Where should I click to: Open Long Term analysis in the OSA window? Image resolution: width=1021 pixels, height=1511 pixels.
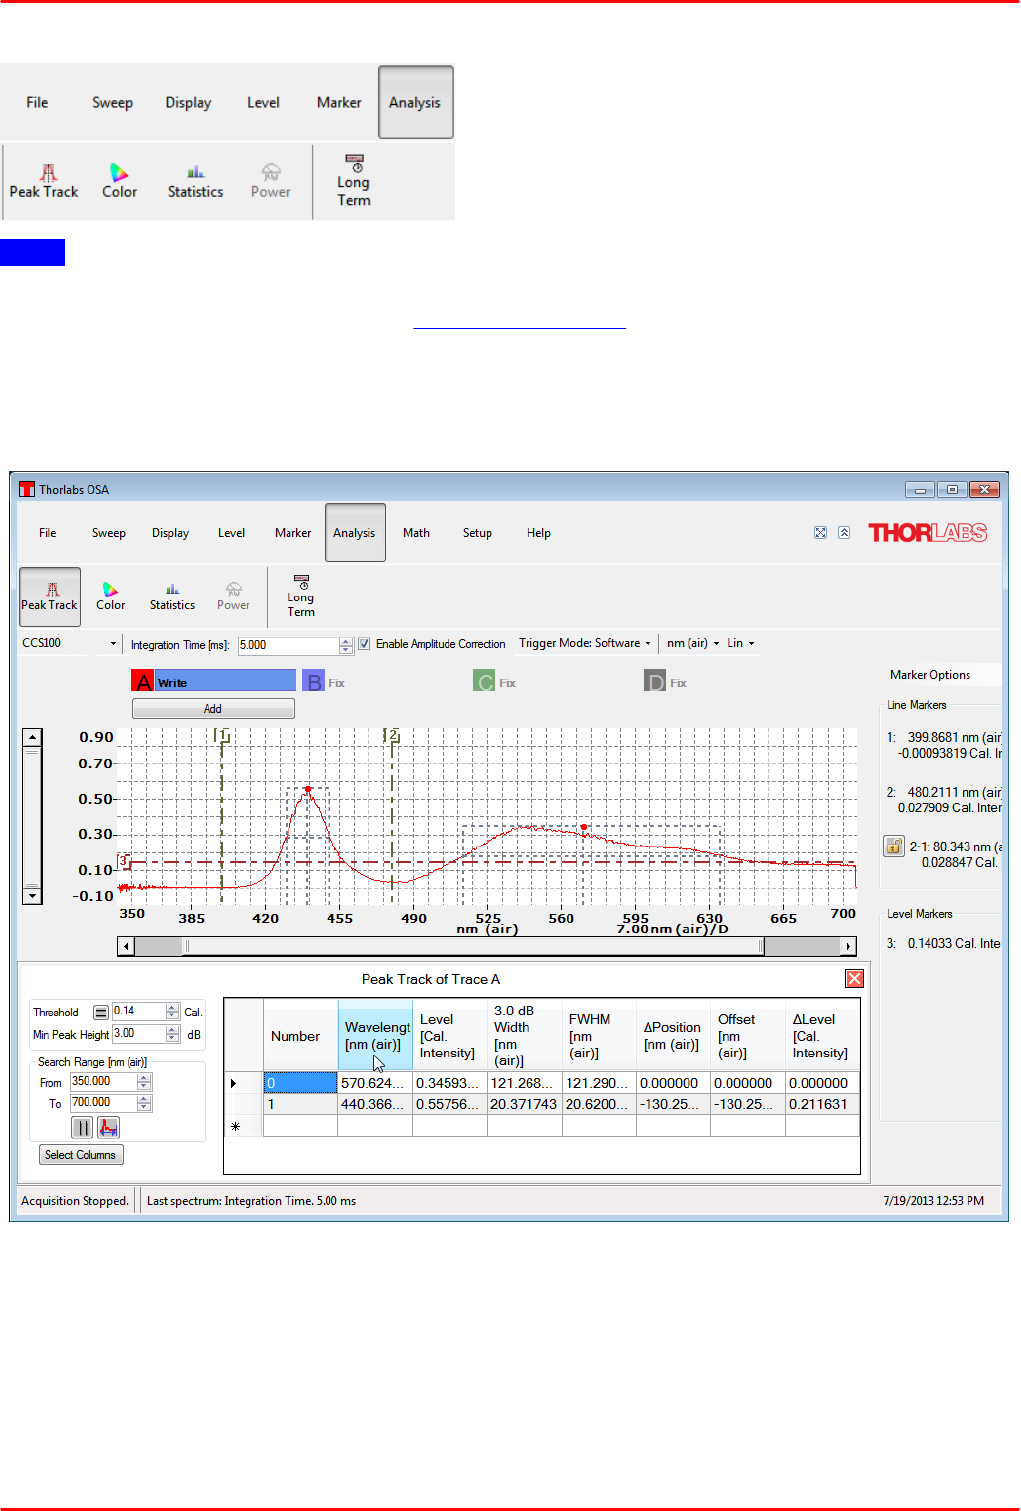point(301,597)
